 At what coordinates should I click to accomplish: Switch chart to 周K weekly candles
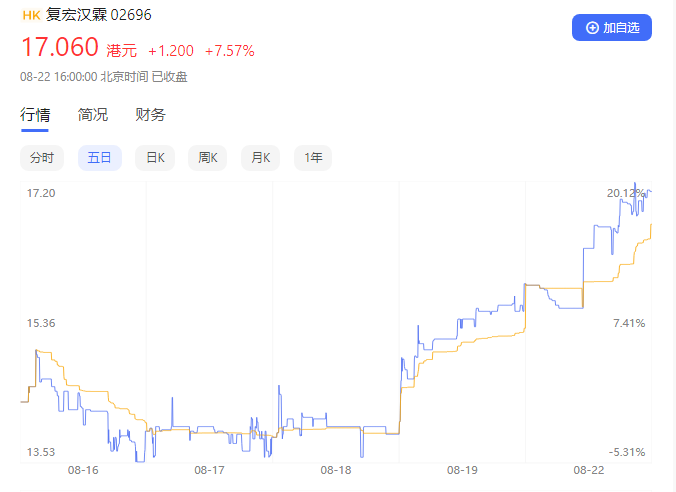208,158
